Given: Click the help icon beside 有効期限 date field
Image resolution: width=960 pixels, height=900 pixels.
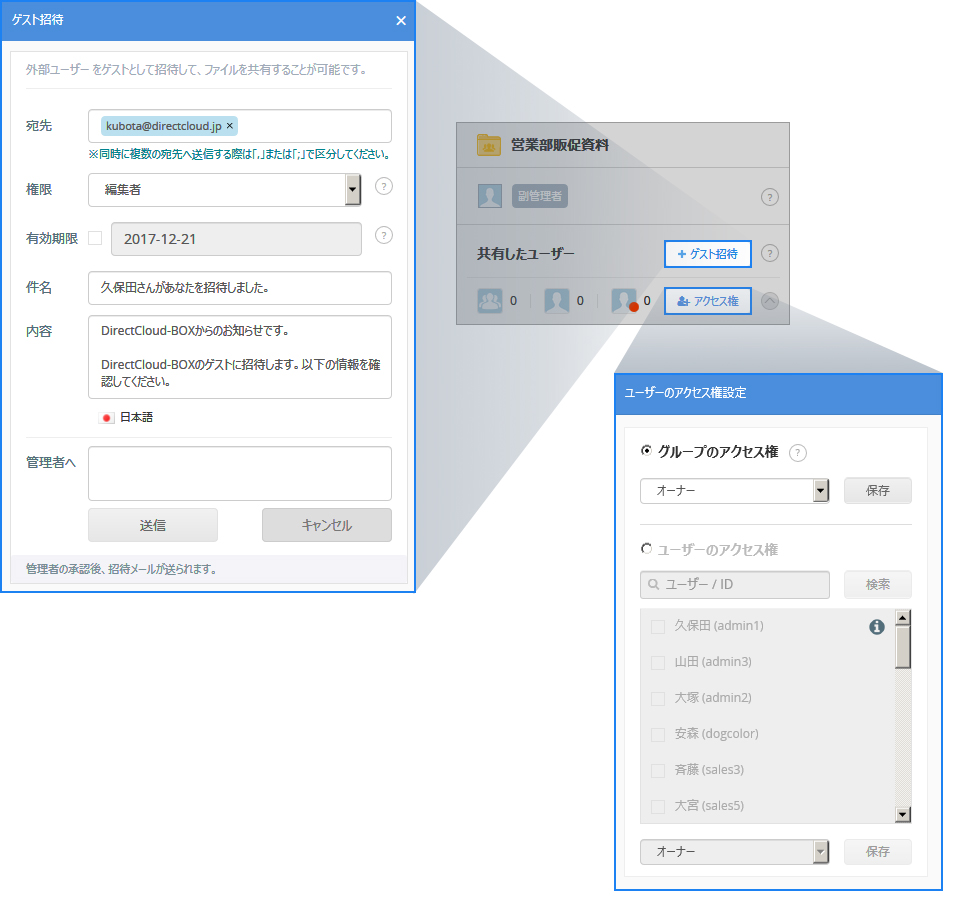Looking at the screenshot, I should (x=383, y=235).
